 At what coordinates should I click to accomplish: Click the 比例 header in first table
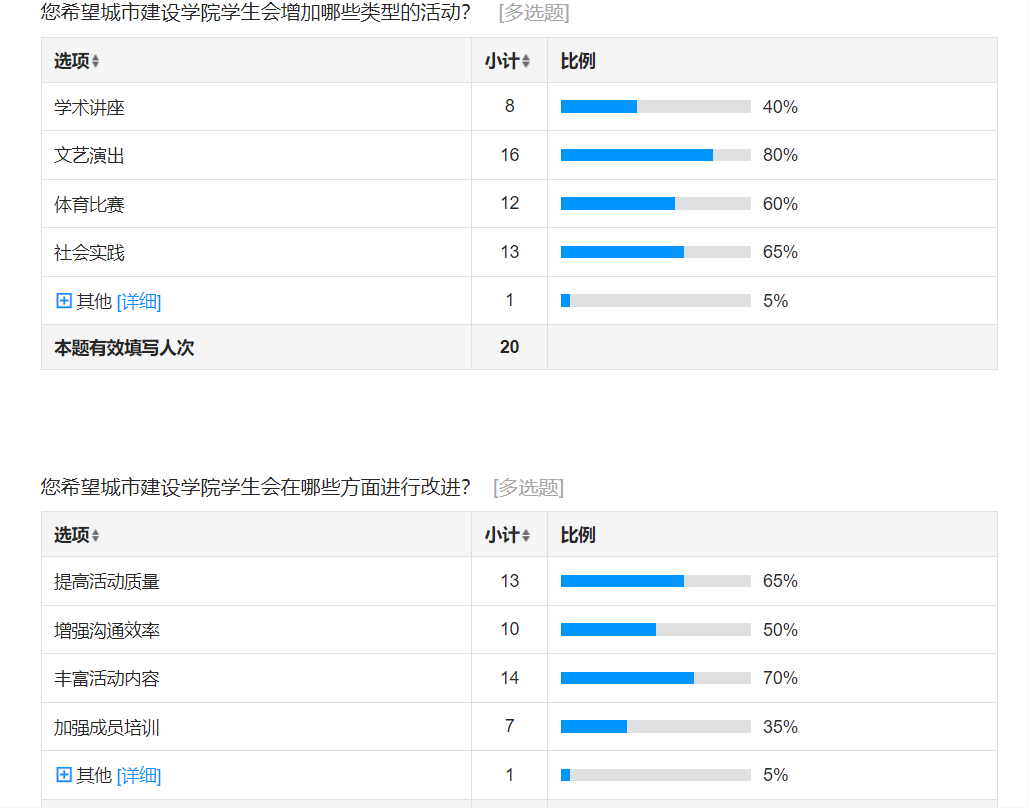(578, 61)
